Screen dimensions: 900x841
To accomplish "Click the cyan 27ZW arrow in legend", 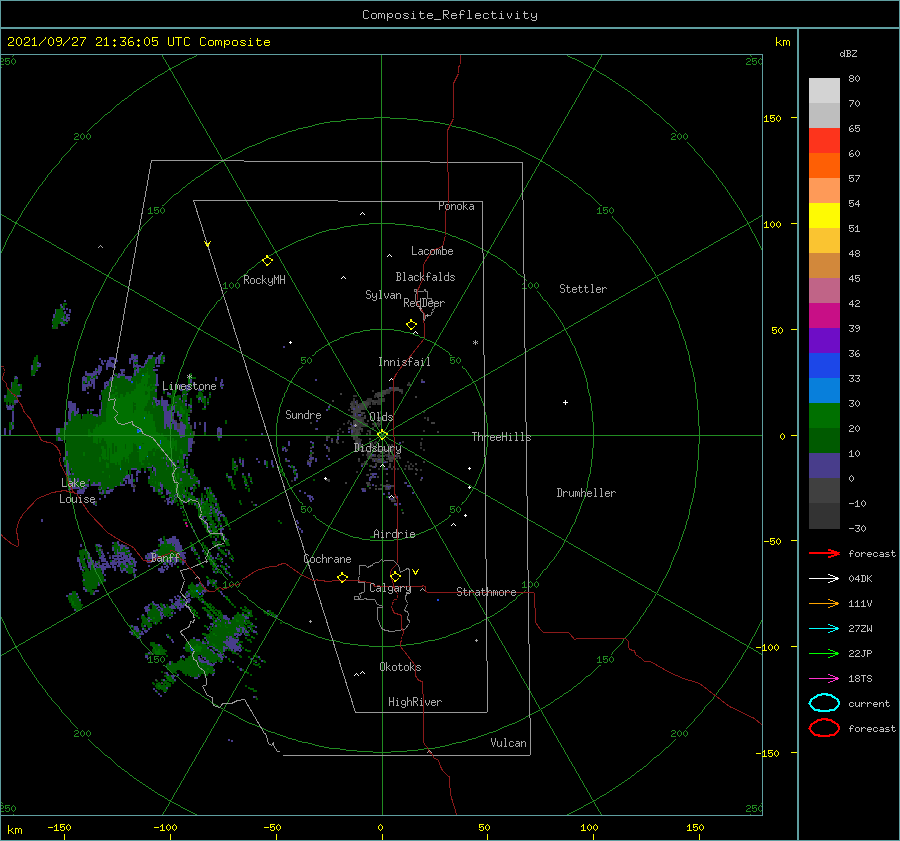I will point(824,629).
